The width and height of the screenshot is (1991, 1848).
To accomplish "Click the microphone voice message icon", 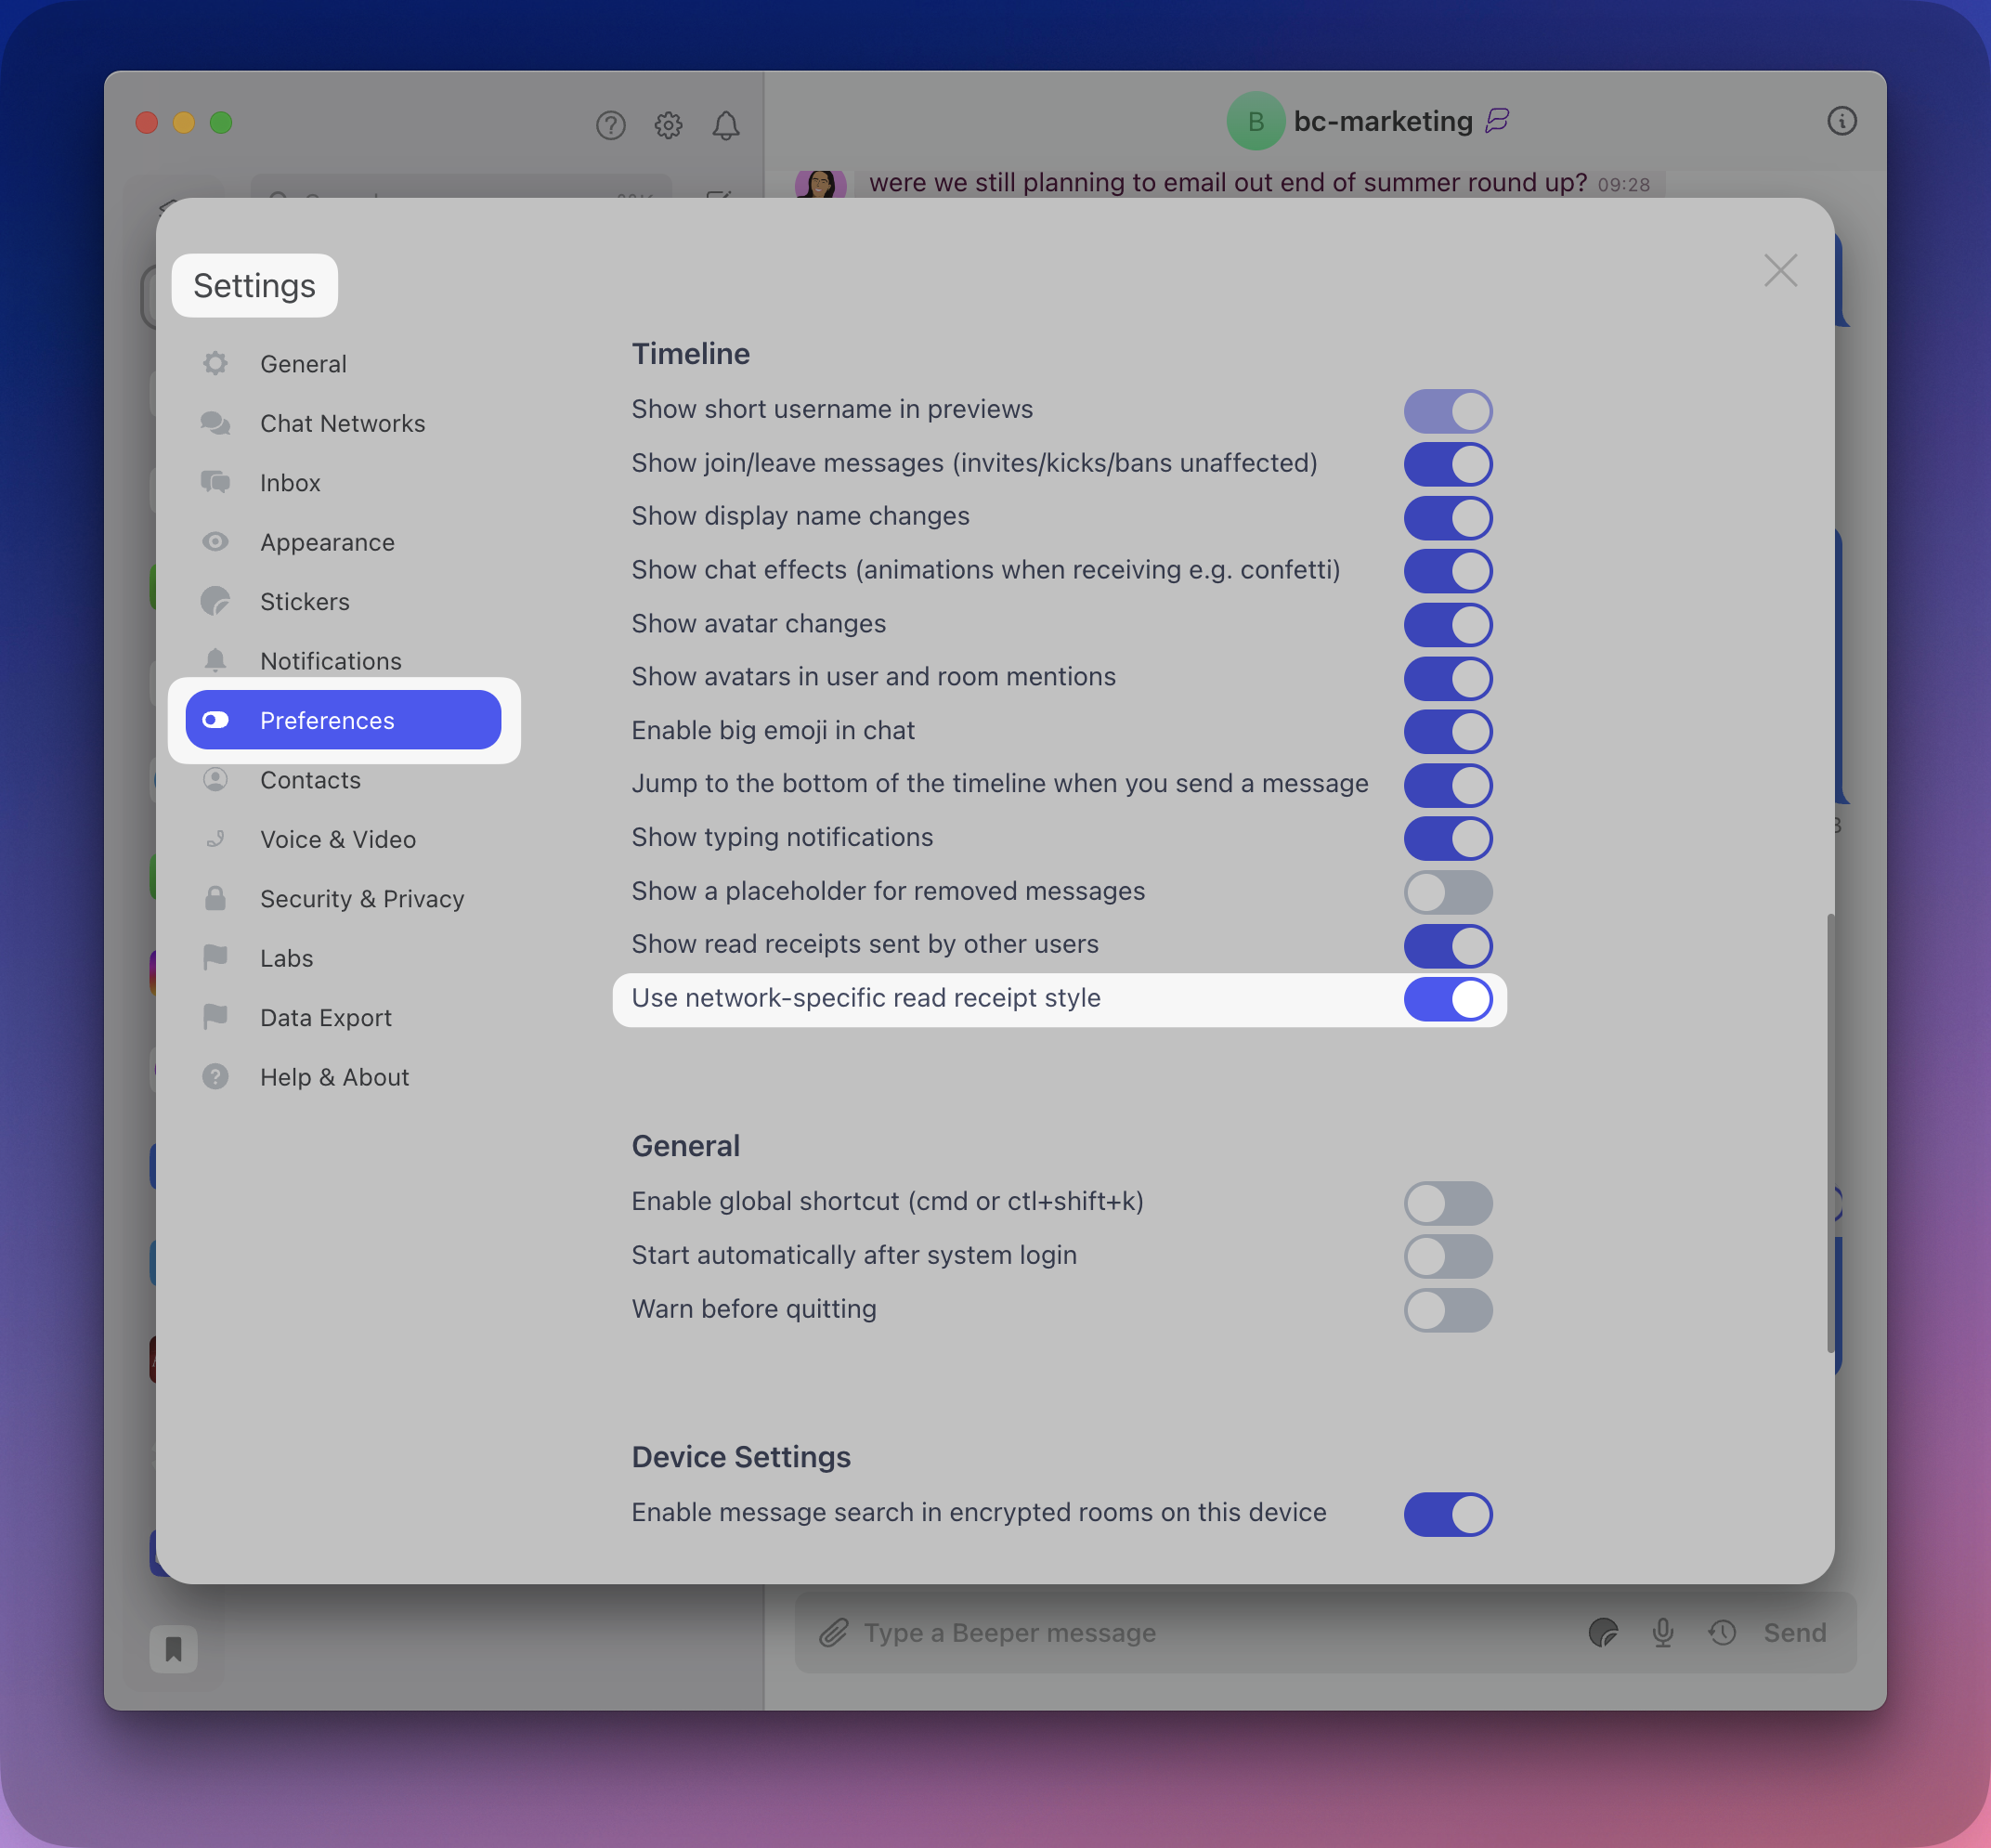I will pos(1662,1633).
